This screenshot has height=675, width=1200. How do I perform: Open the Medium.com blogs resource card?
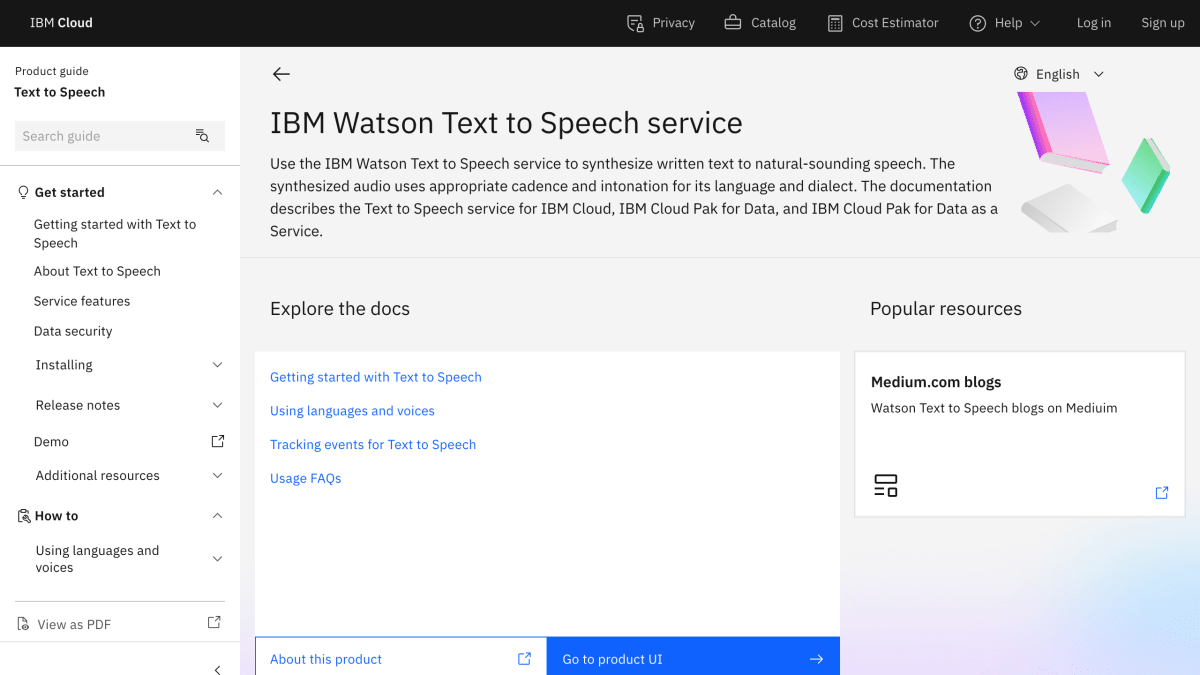pyautogui.click(x=1020, y=434)
